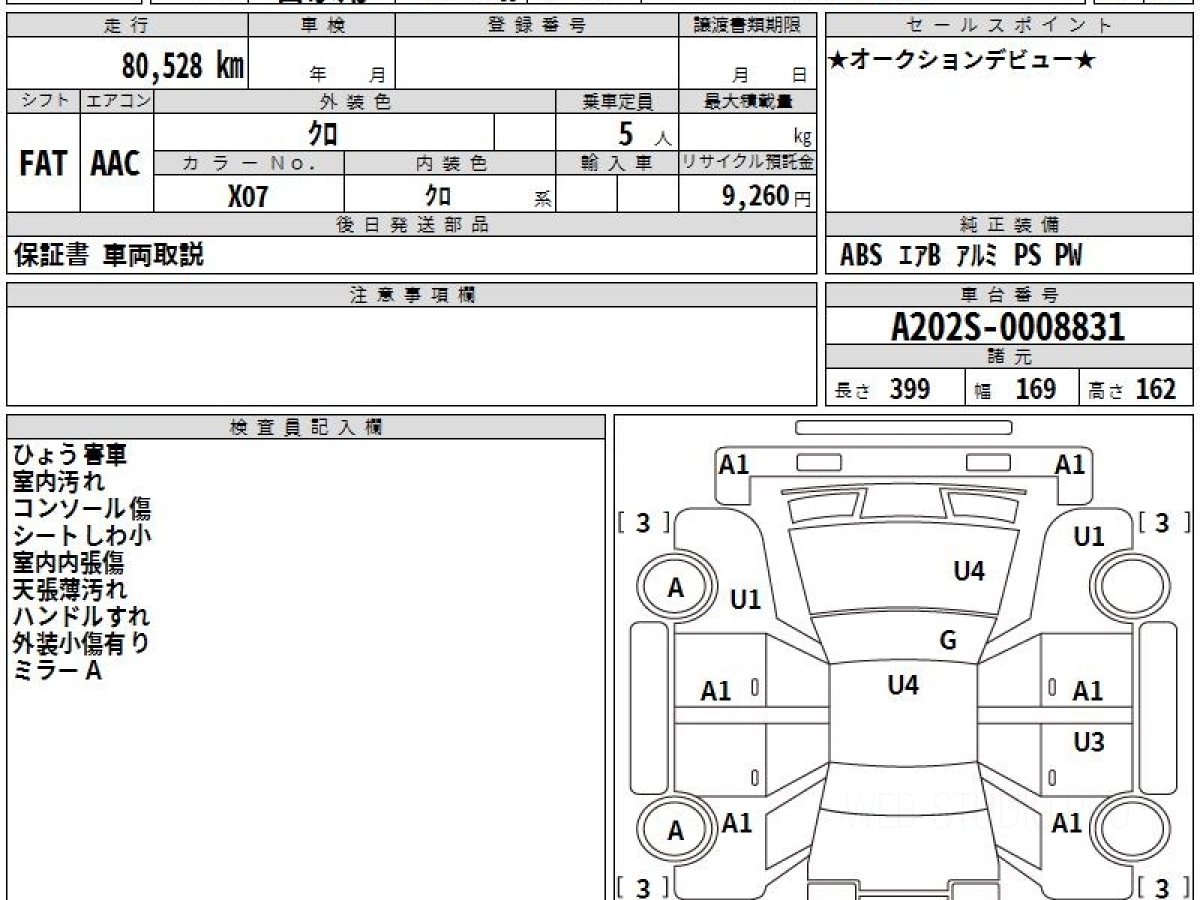Click the 諸元 header
This screenshot has height=900, width=1200.
click(1010, 357)
